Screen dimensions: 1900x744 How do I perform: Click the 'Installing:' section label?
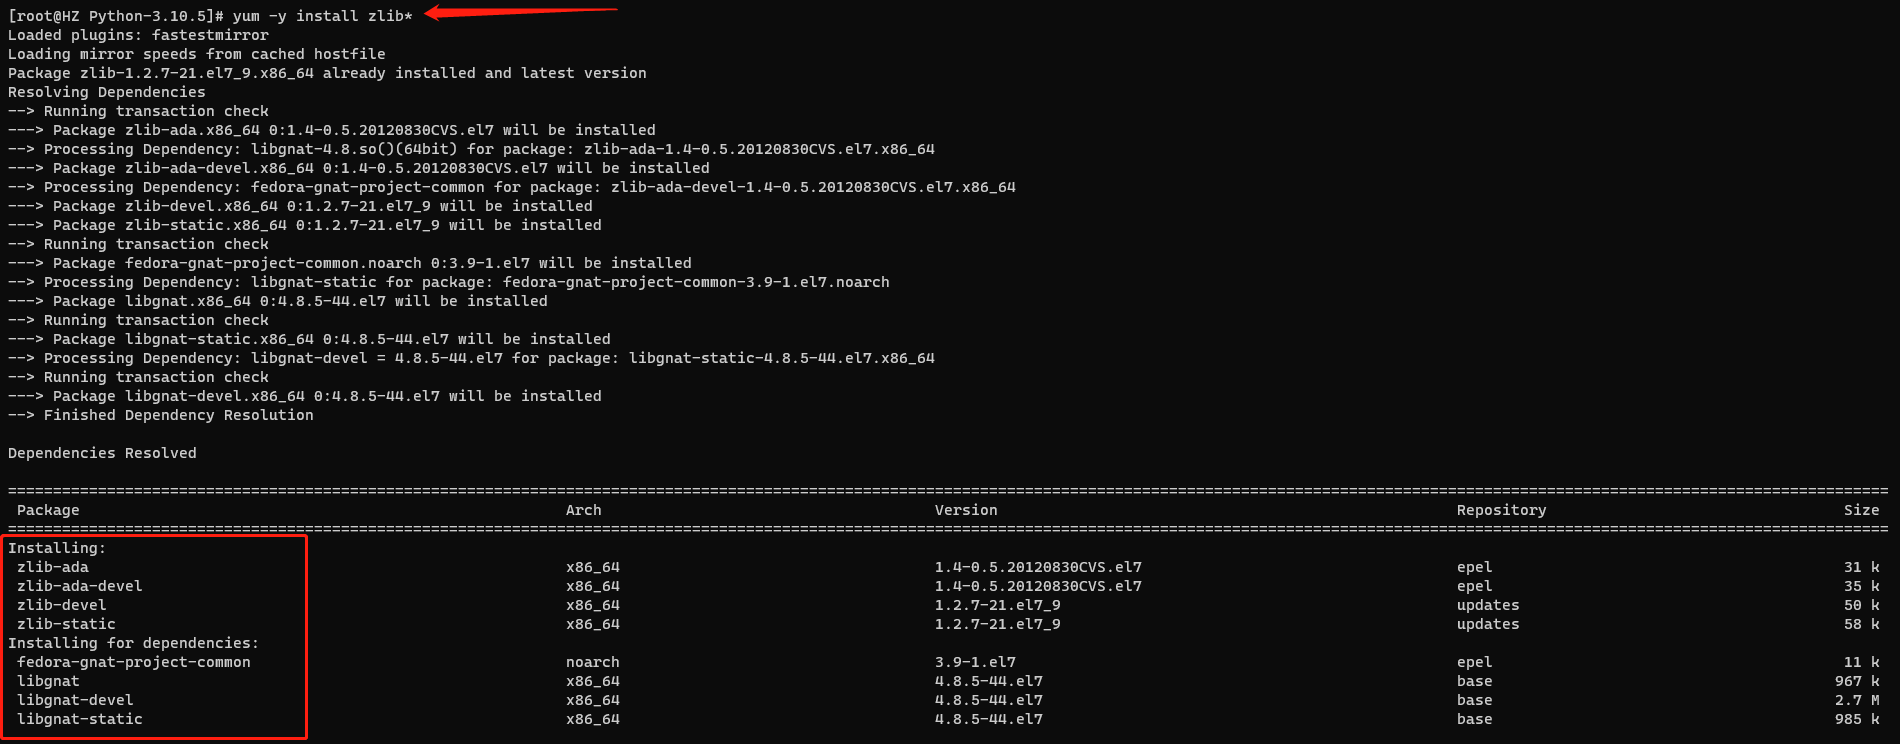pyautogui.click(x=57, y=548)
